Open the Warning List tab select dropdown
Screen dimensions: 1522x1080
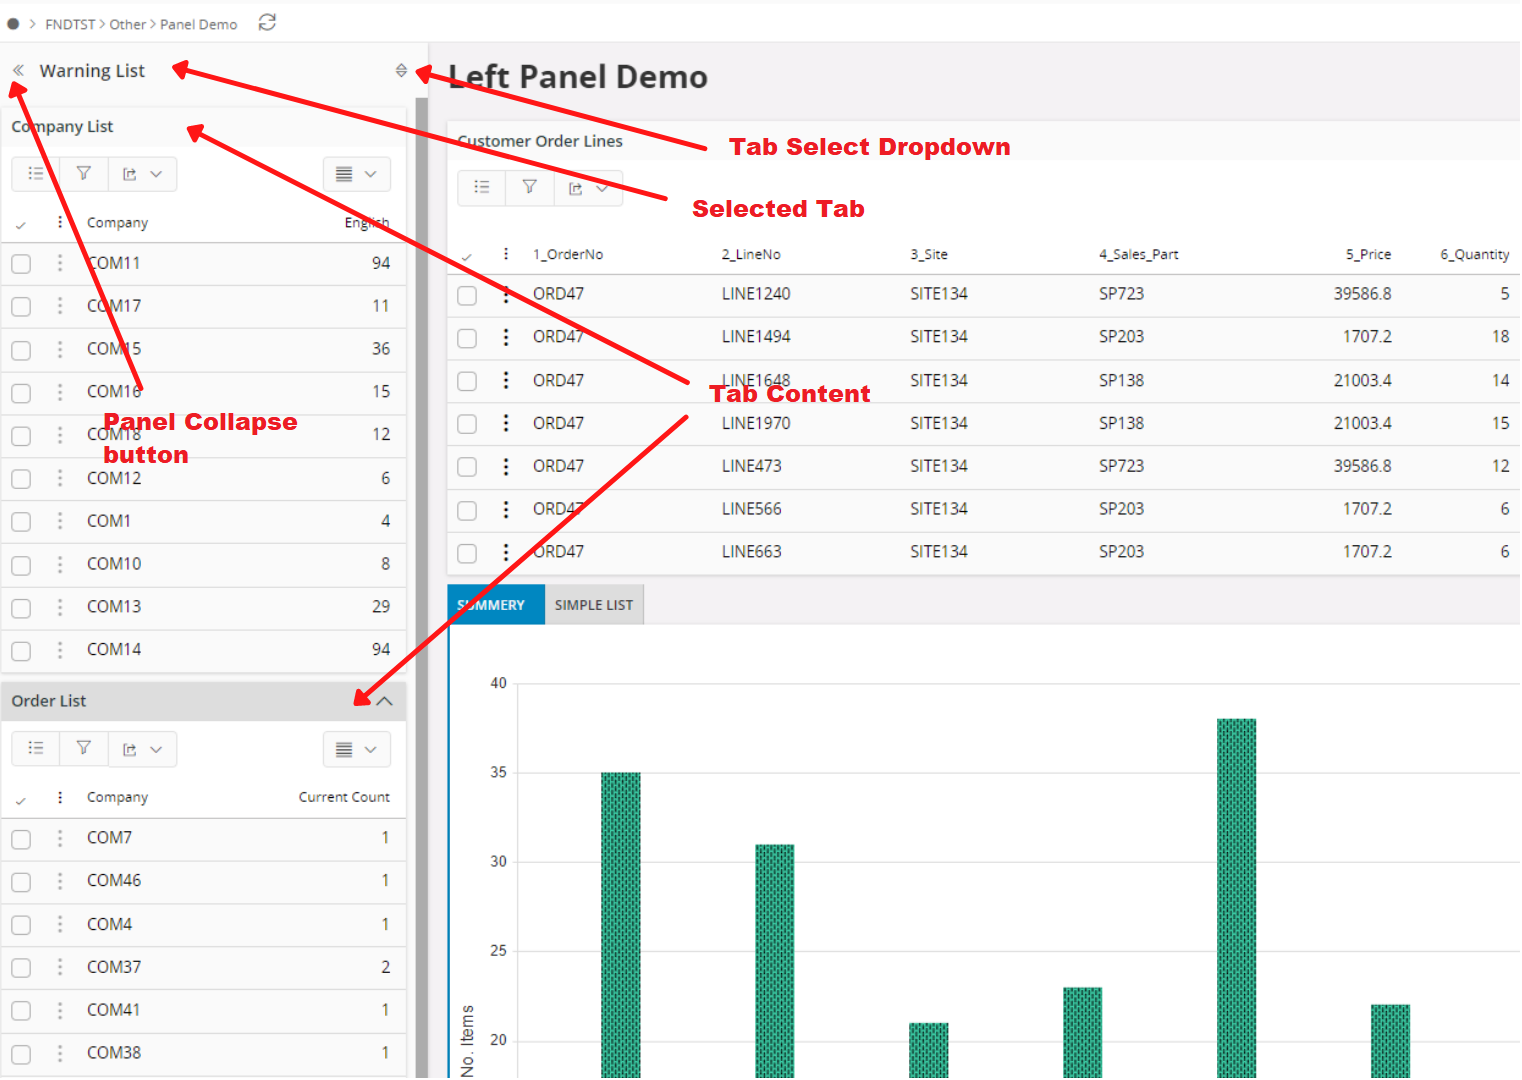pos(401,71)
